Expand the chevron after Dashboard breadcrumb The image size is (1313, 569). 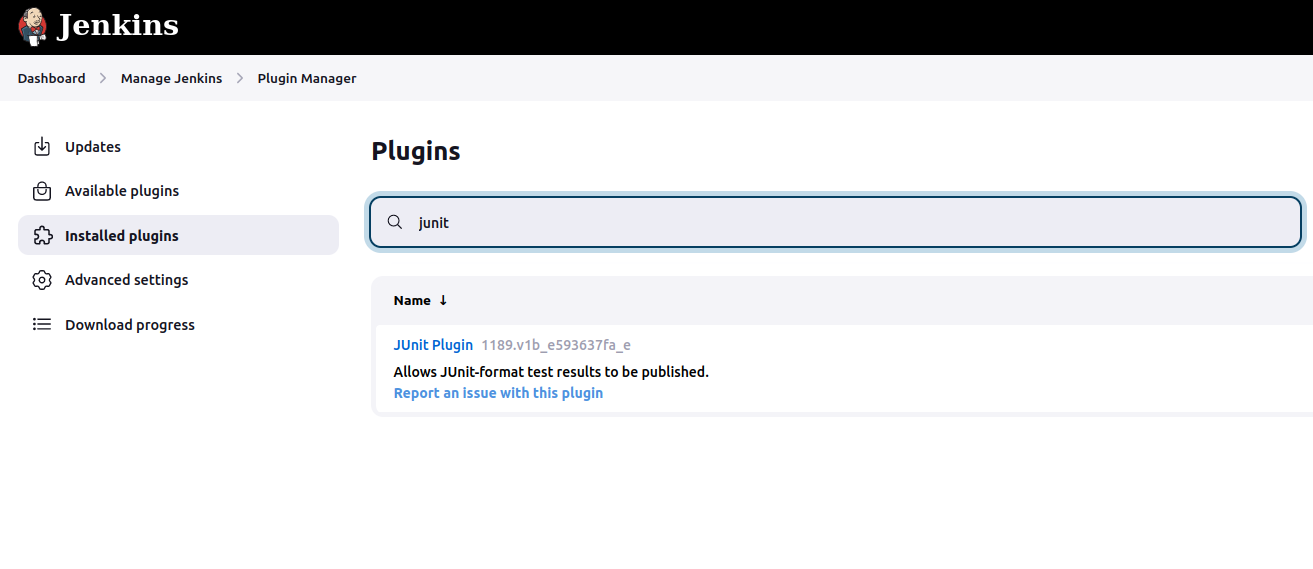pyautogui.click(x=103, y=78)
